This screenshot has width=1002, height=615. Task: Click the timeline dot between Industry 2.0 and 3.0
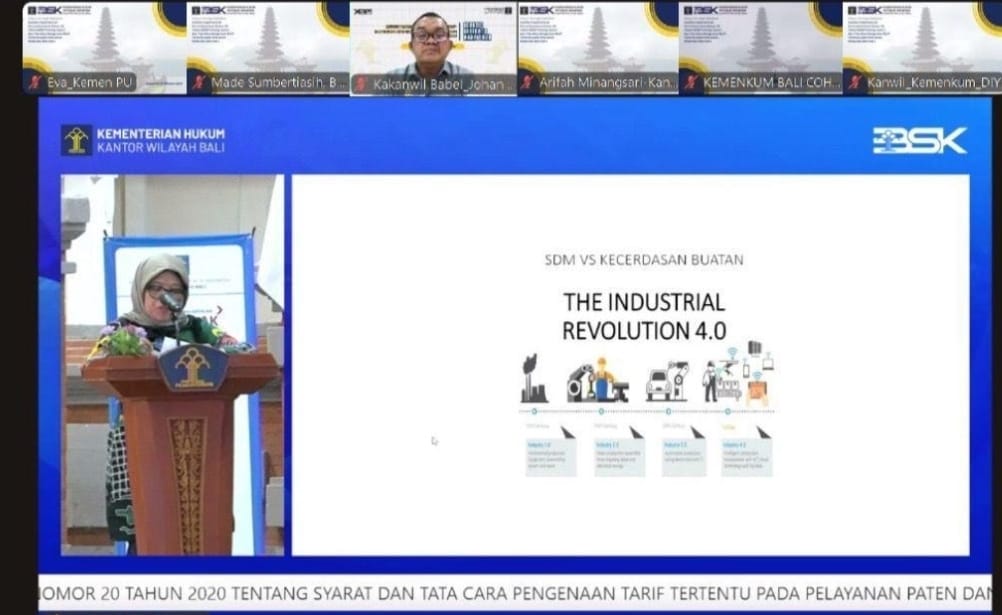point(634,411)
